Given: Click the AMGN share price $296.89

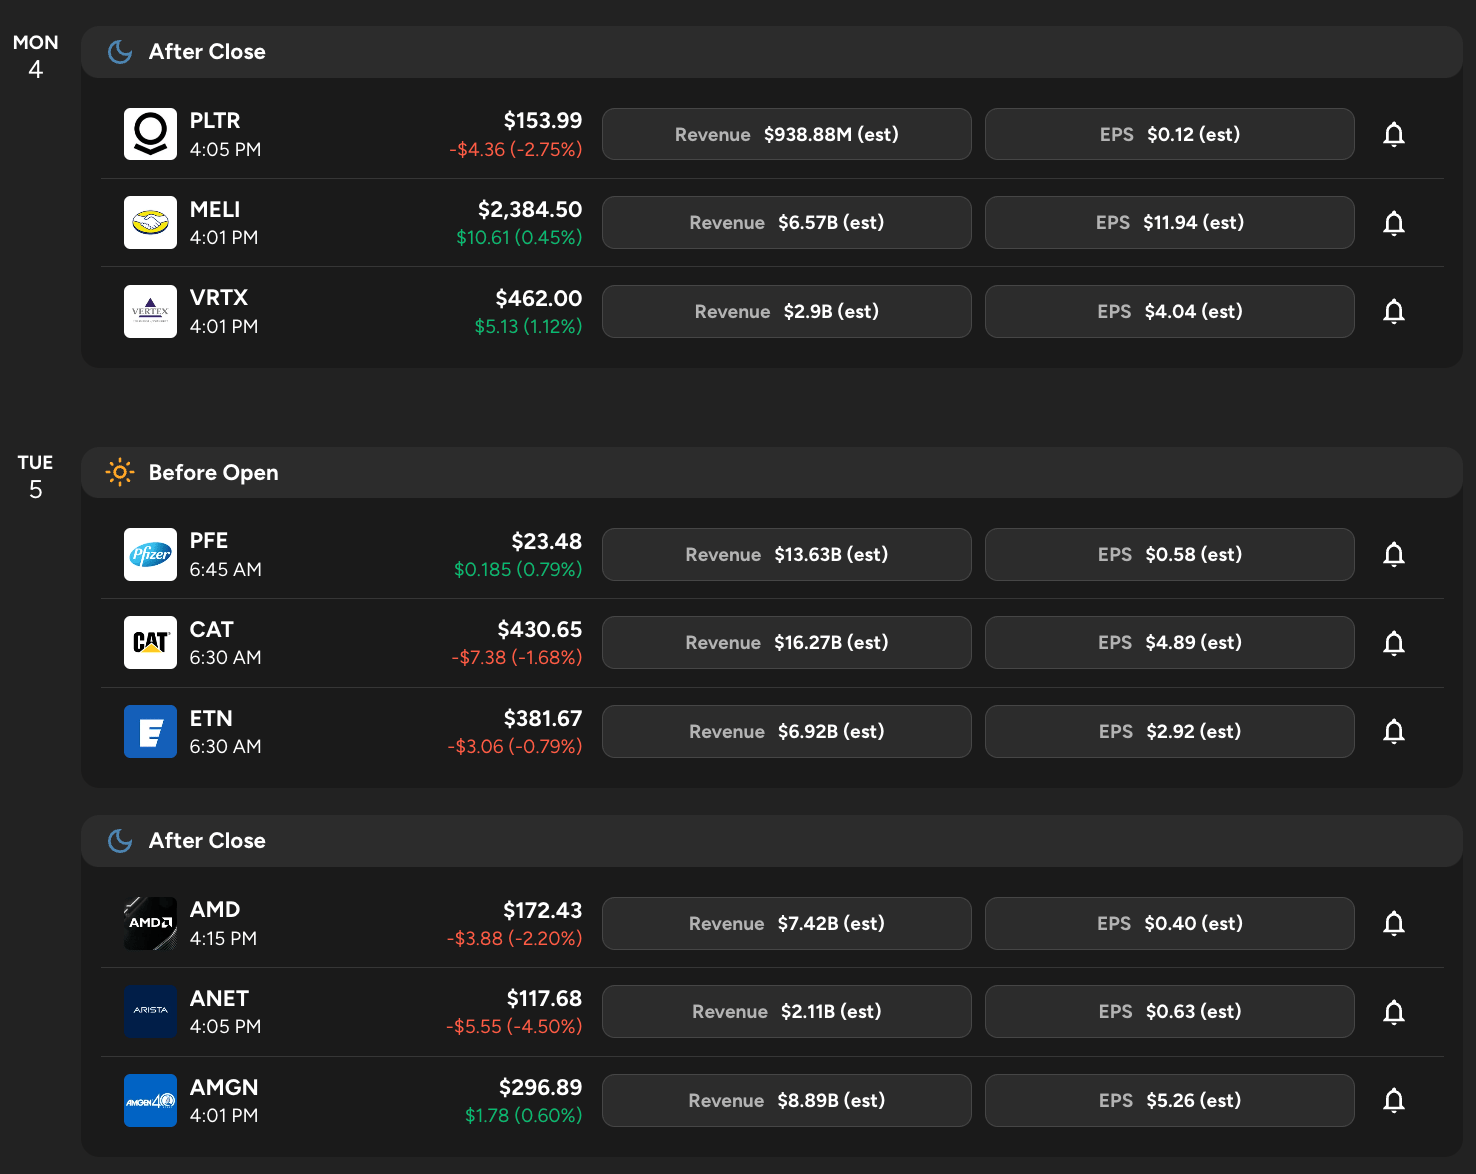Looking at the screenshot, I should (x=541, y=1087).
